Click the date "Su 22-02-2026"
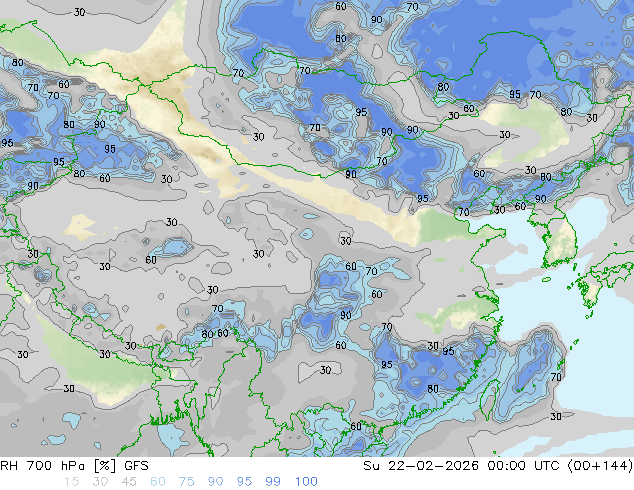Image resolution: width=634 pixels, height=490 pixels. coord(421,466)
